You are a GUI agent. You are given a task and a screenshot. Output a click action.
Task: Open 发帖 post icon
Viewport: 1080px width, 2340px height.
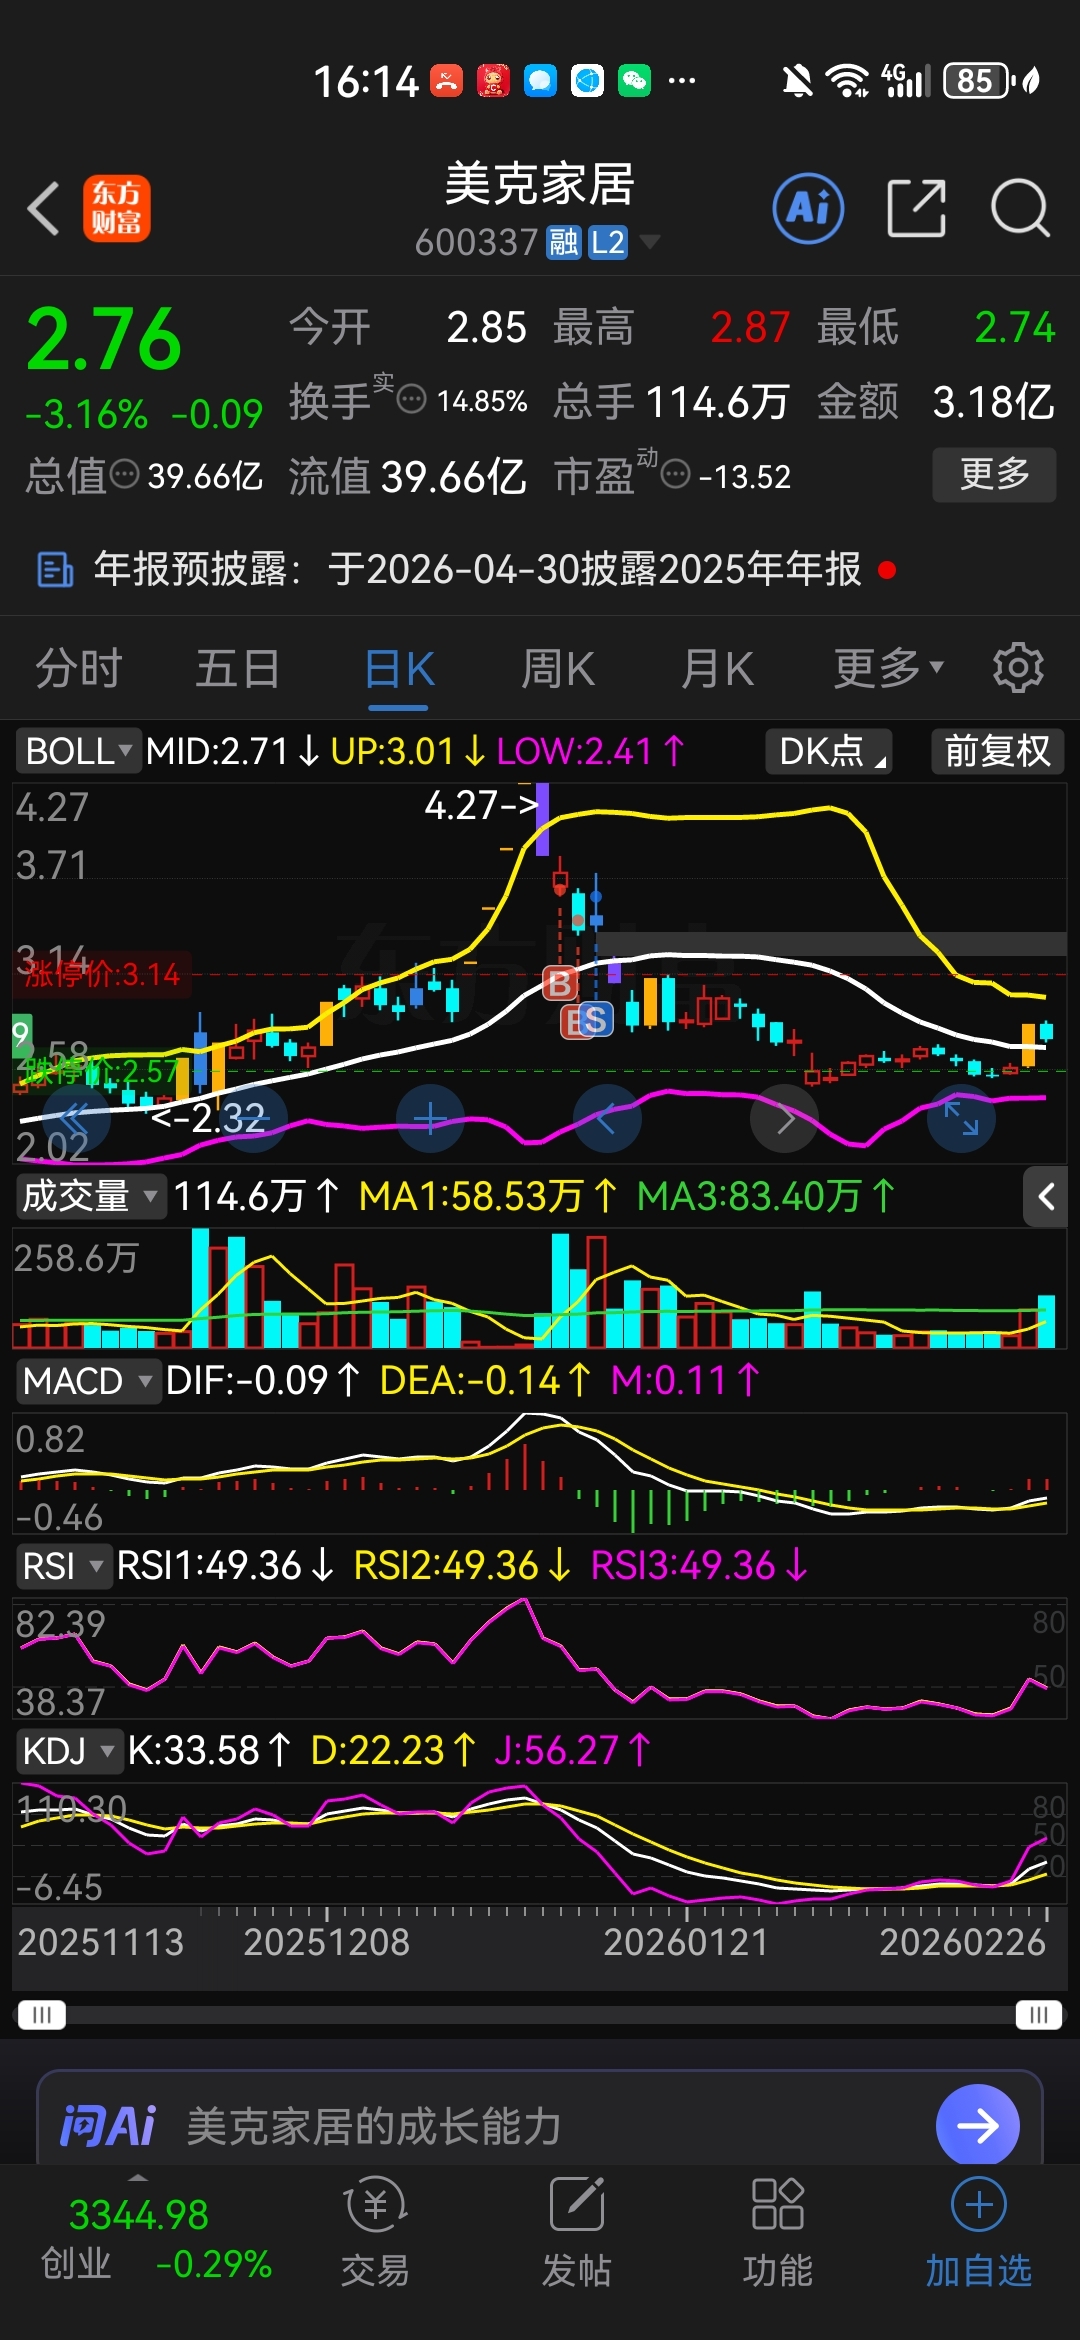[x=577, y=2232]
